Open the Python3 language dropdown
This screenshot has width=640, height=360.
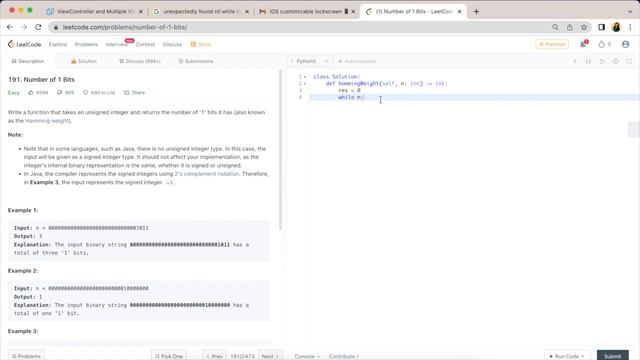309,61
